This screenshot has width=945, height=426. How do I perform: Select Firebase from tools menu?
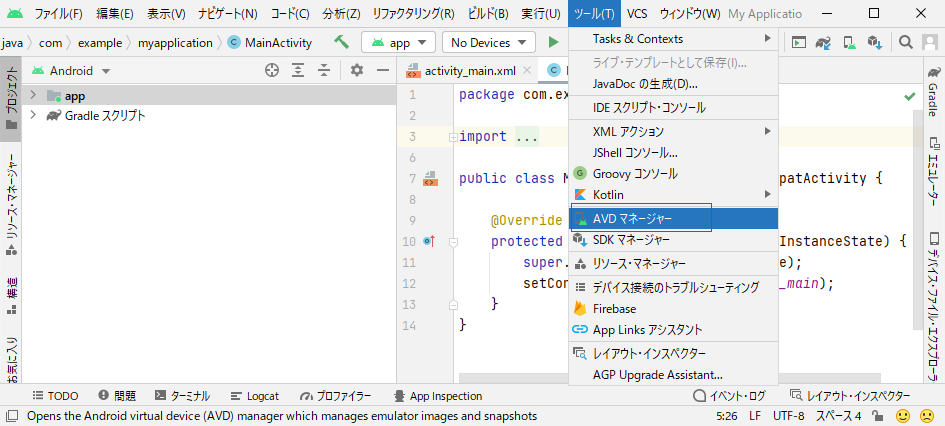[x=673, y=309]
